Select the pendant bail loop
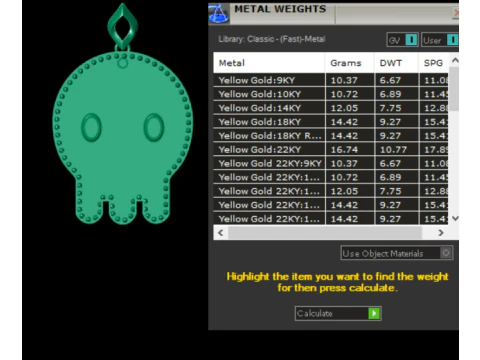Screen dimensions: 480x360 [x=122, y=27]
